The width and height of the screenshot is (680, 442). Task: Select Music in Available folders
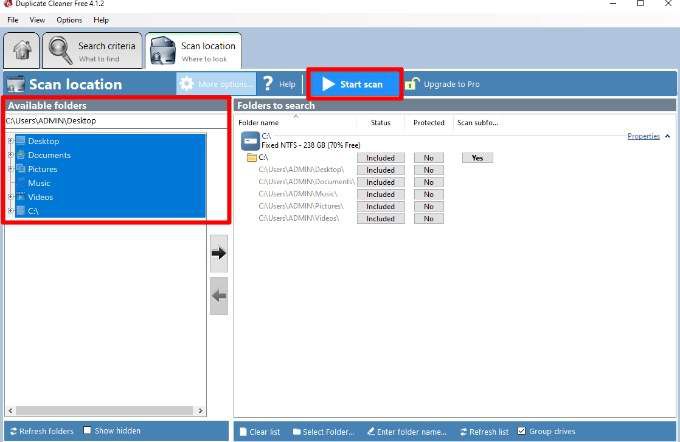coord(39,183)
